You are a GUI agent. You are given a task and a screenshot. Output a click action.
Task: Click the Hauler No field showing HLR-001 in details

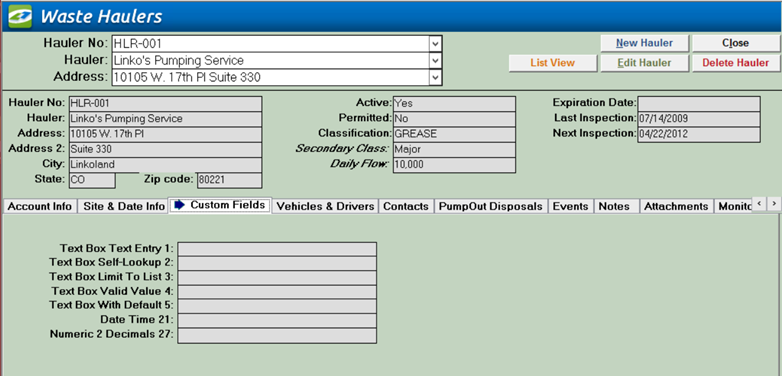point(165,104)
